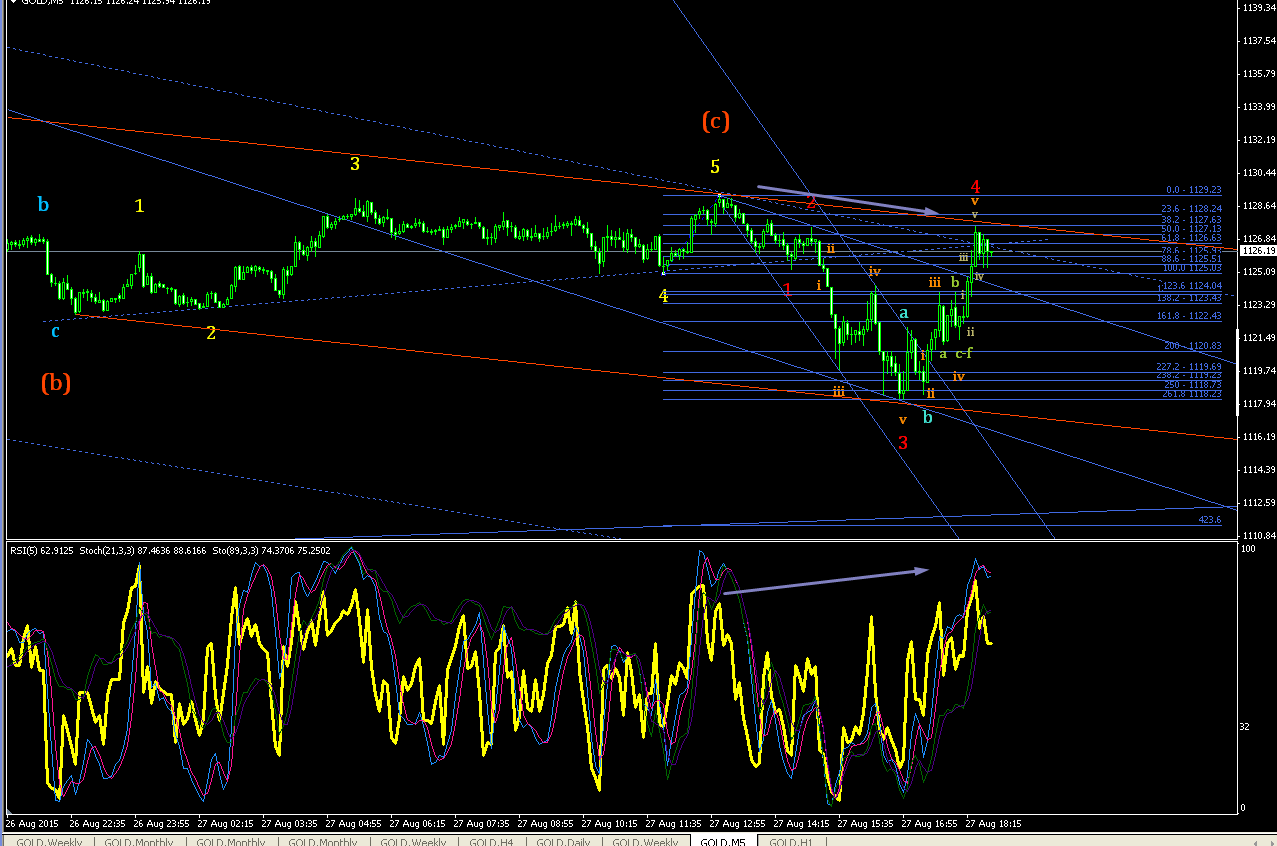Click the '423.6' Fibonacci extension label
1277x846 pixels.
(1210, 520)
